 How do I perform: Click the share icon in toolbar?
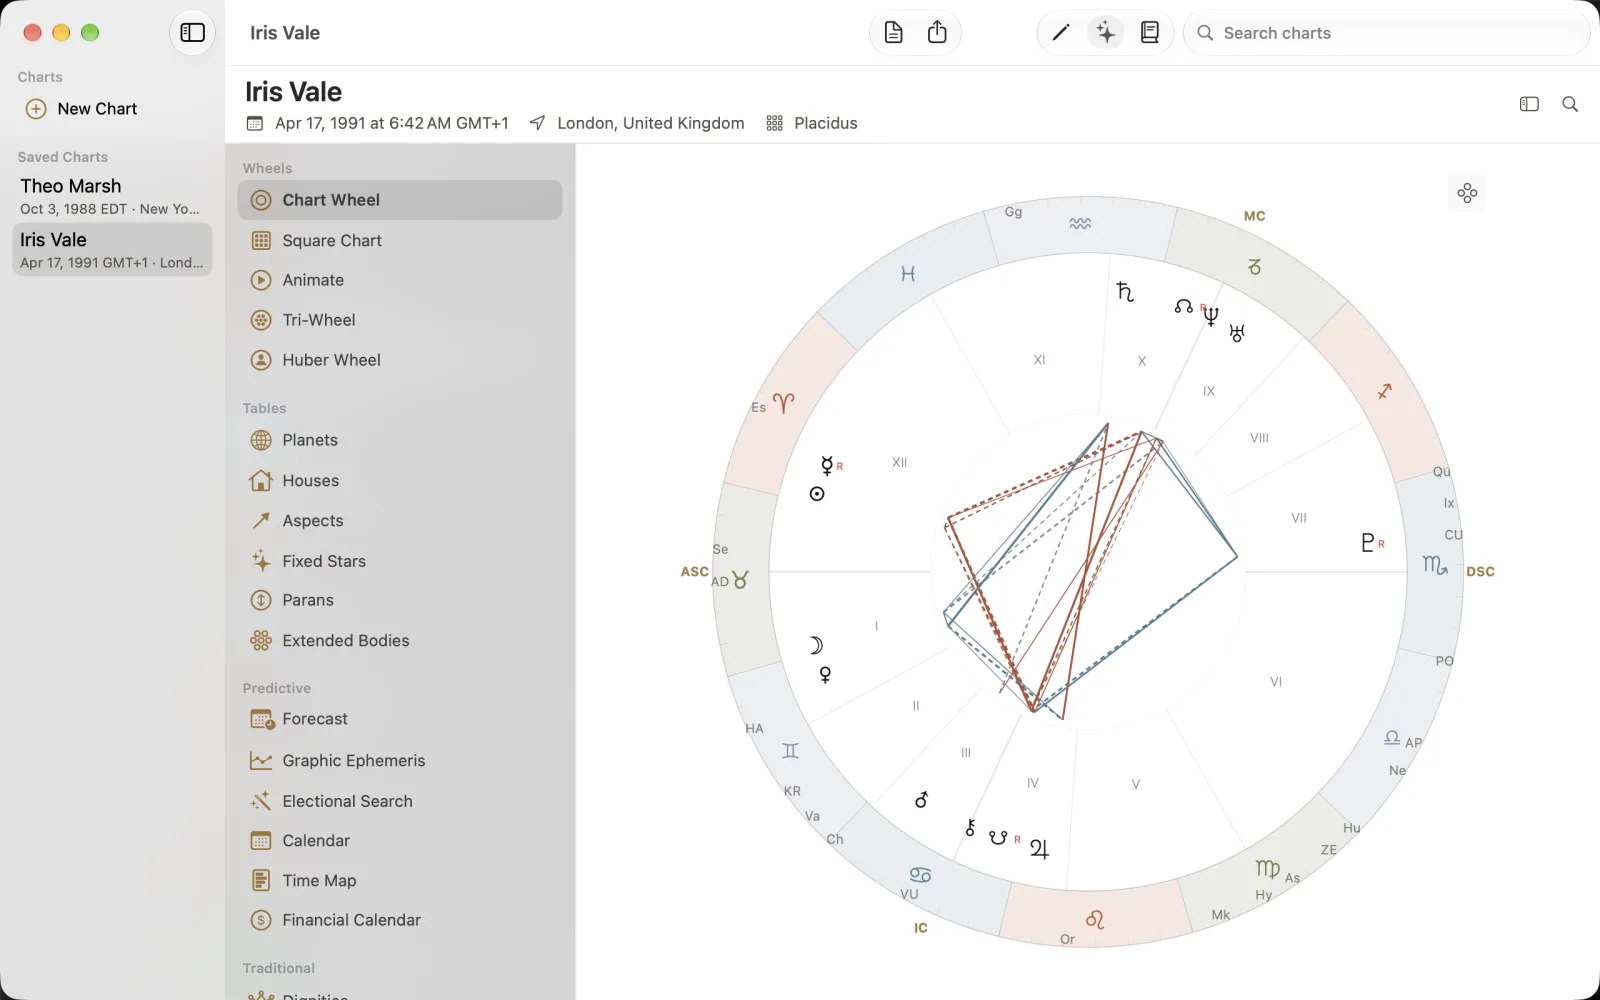(x=937, y=33)
